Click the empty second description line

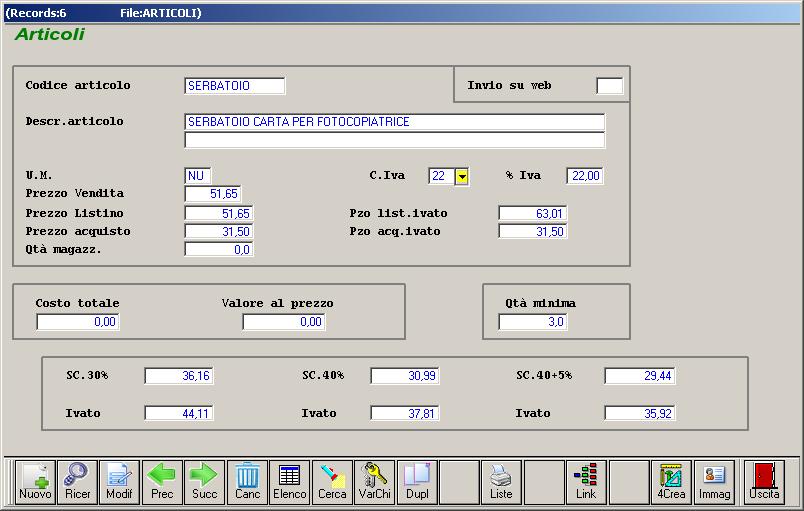394,140
